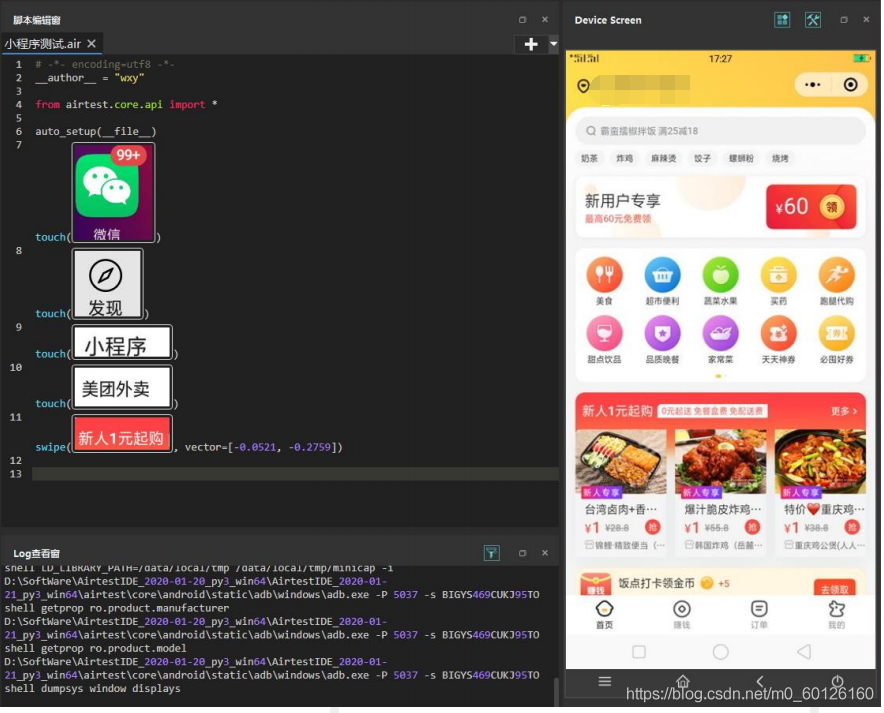Tap the Android home circle button
The height and width of the screenshot is (713, 884).
click(x=721, y=652)
